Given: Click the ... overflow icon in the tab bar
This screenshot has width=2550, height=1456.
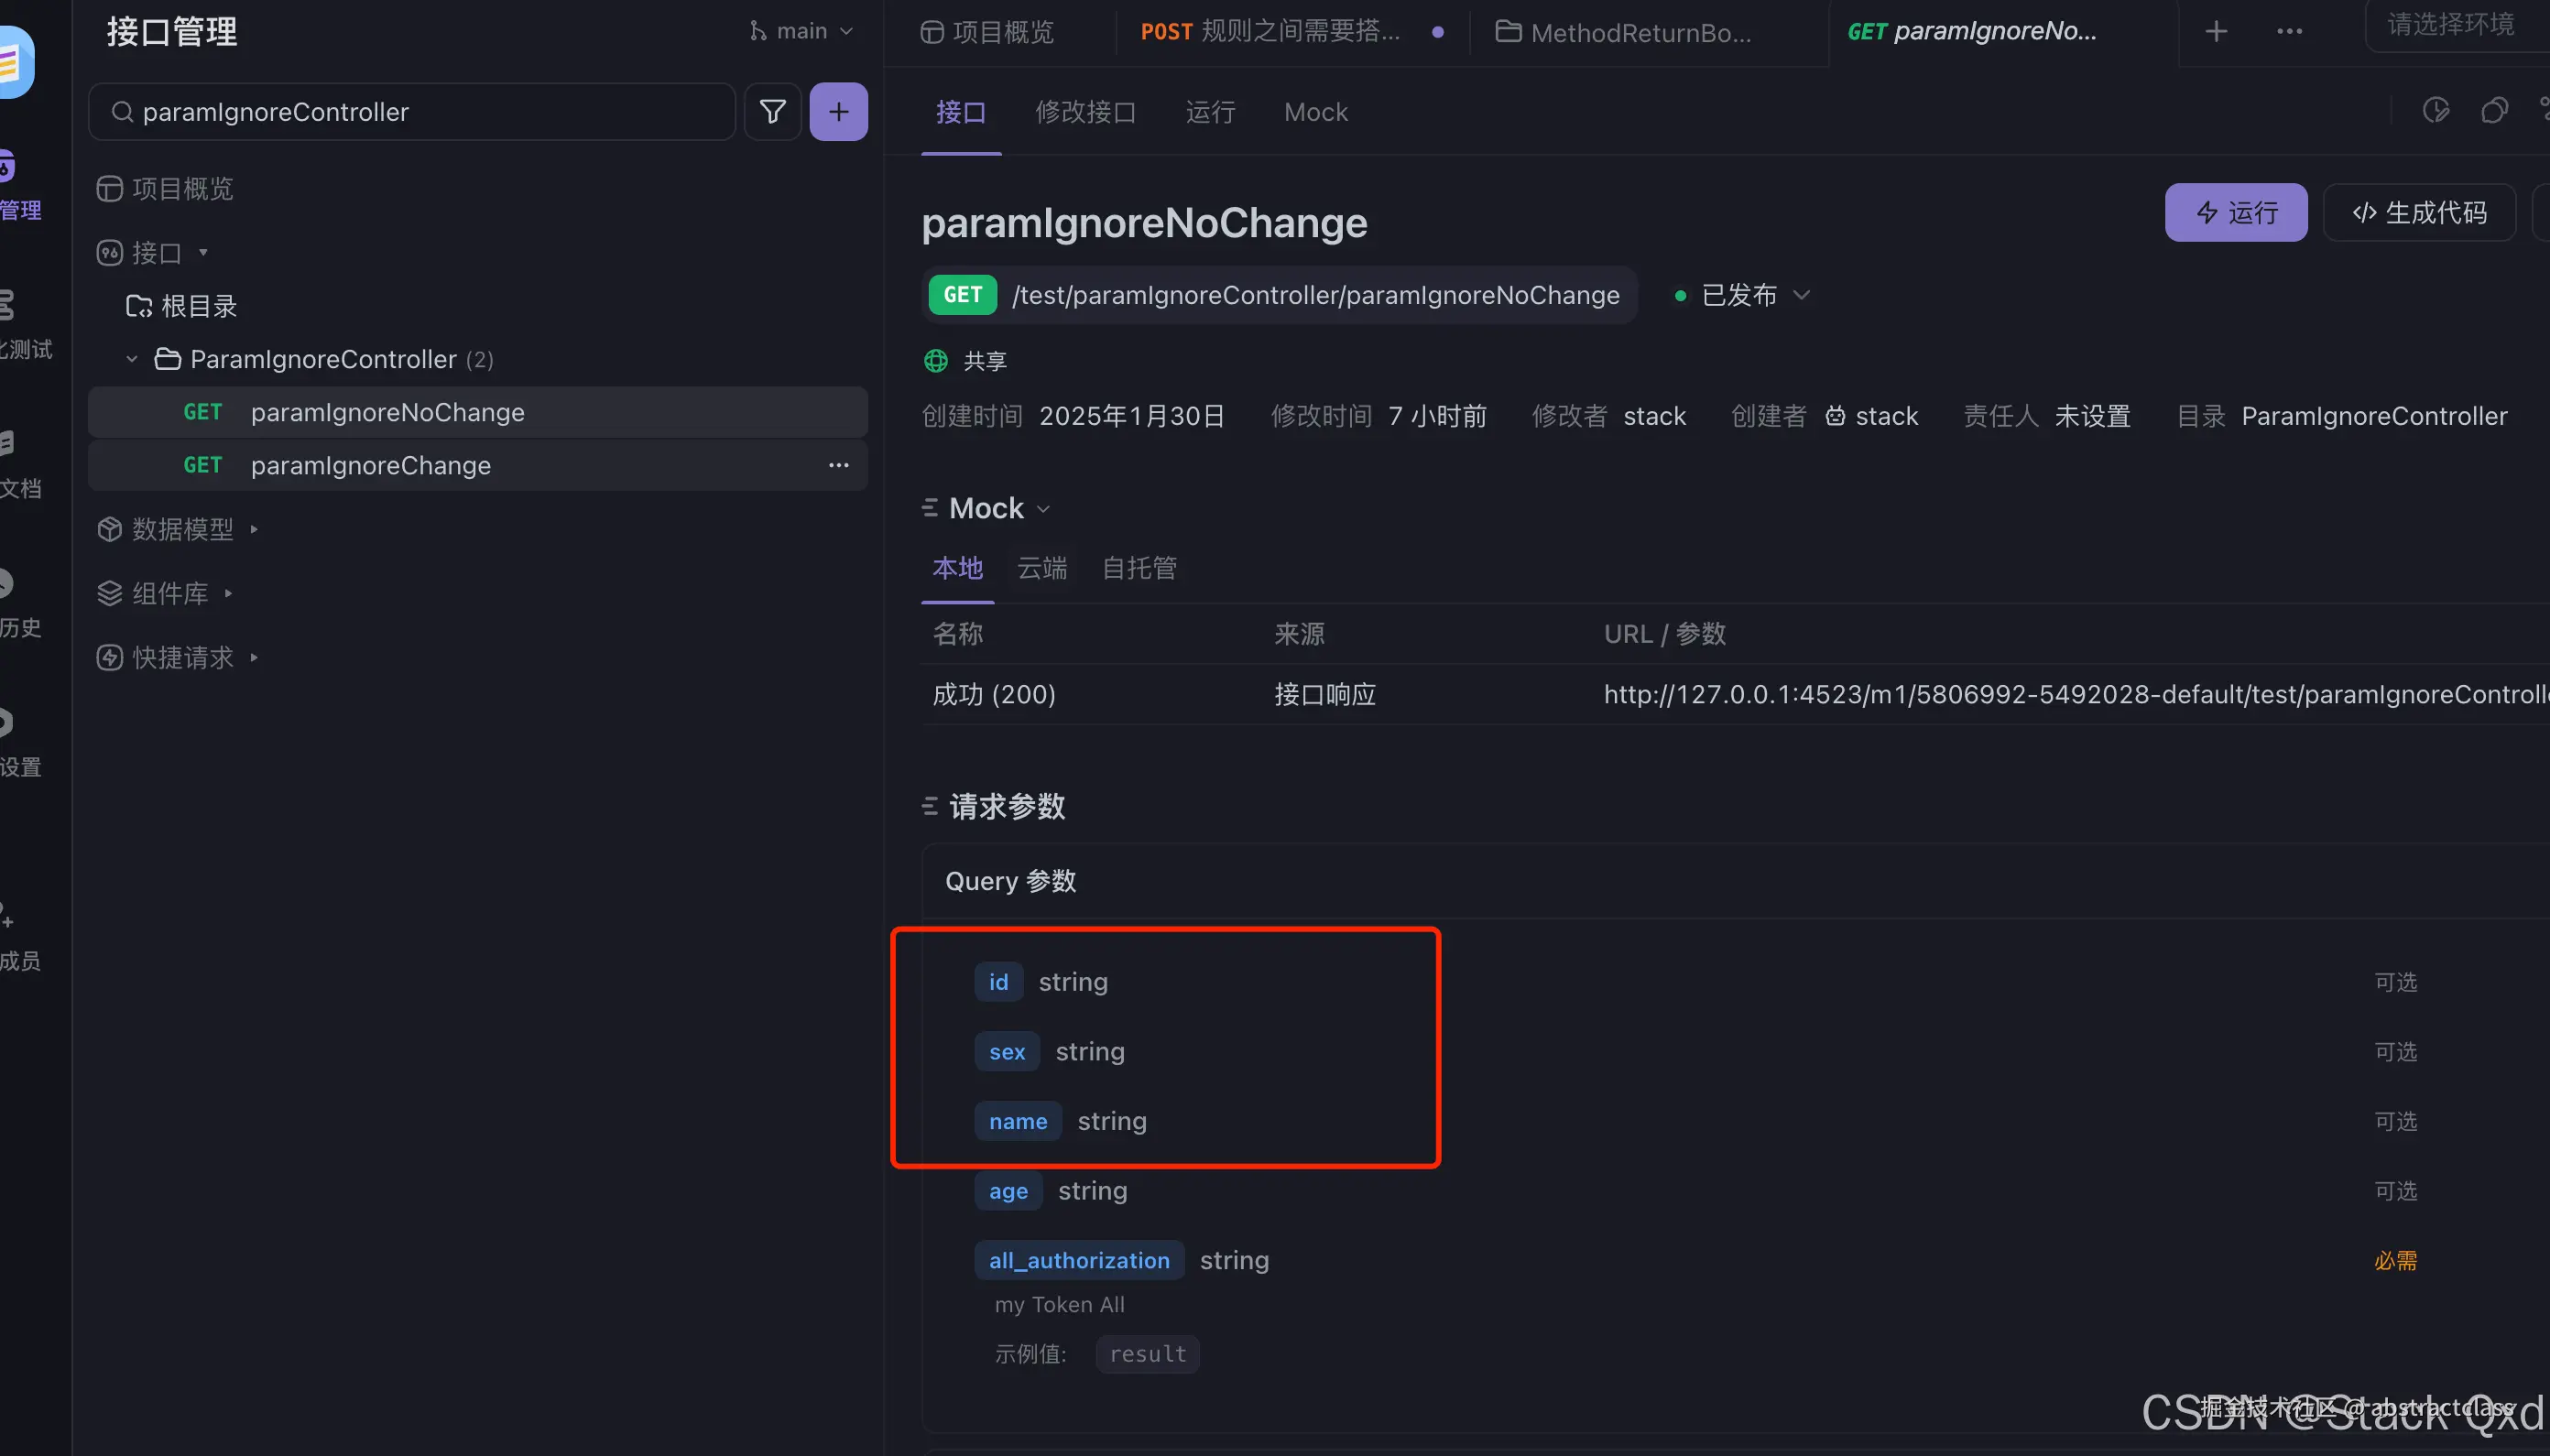Looking at the screenshot, I should tap(2289, 31).
